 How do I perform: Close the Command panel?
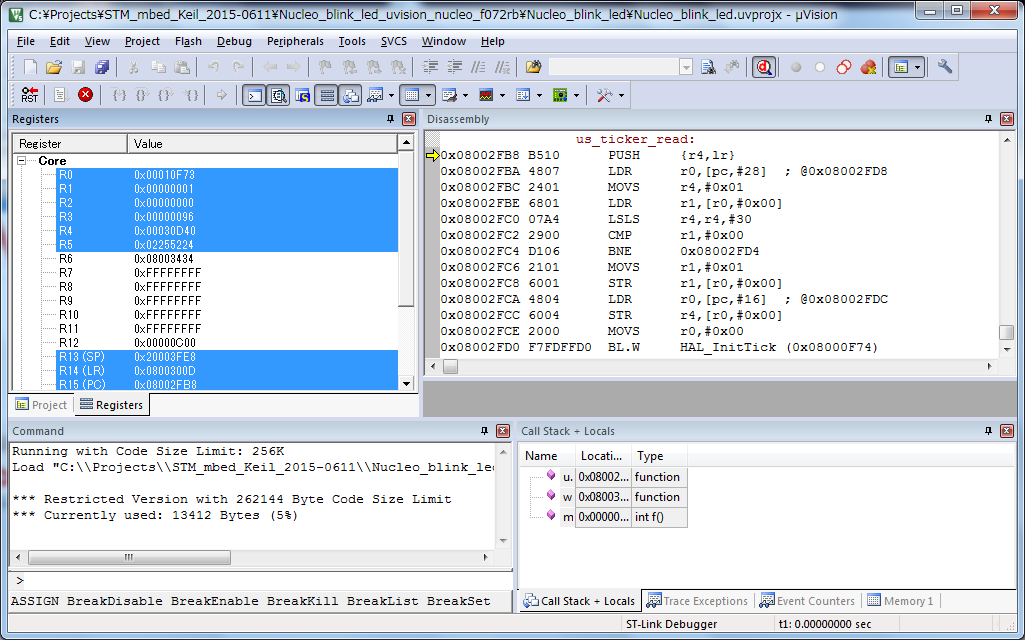point(503,431)
